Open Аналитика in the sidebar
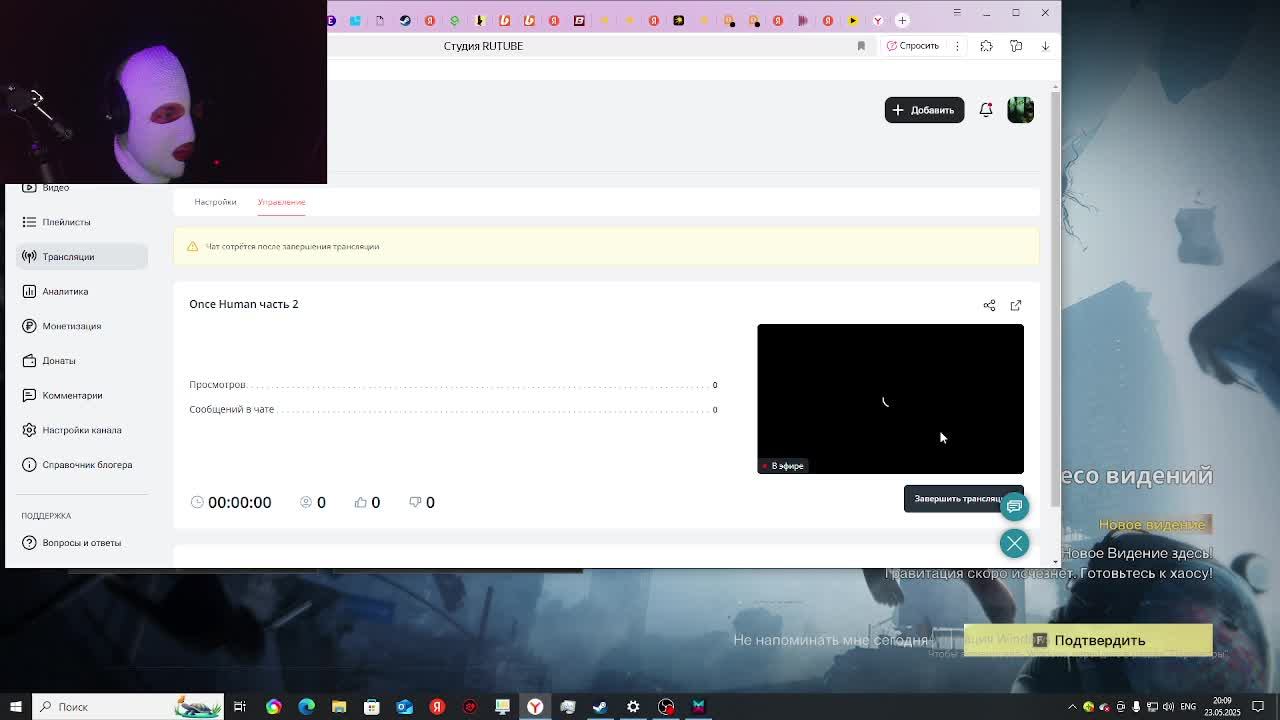Viewport: 1280px width, 720px height. coord(65,291)
